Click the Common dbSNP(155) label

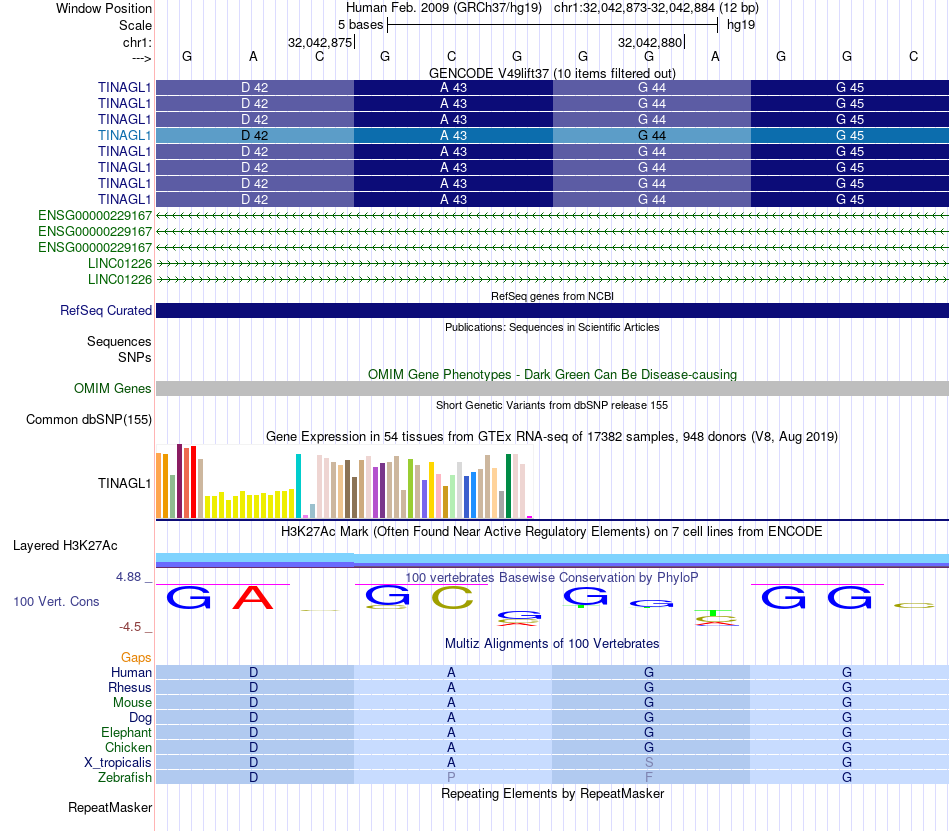(x=88, y=420)
